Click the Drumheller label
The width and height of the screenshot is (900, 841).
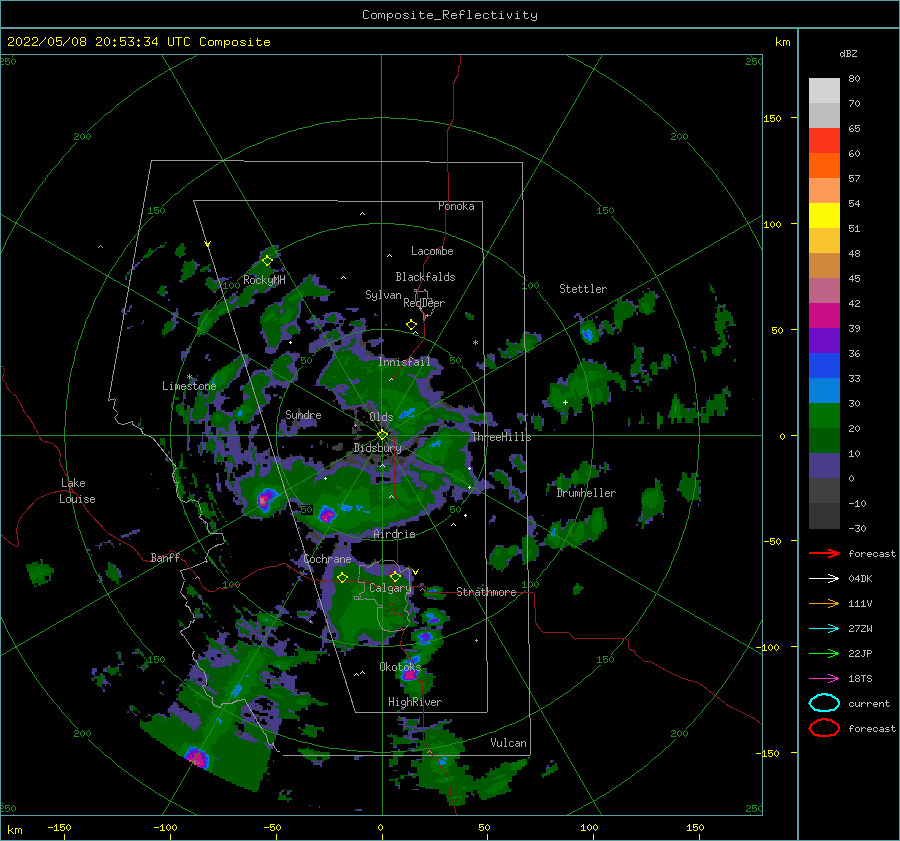[586, 493]
